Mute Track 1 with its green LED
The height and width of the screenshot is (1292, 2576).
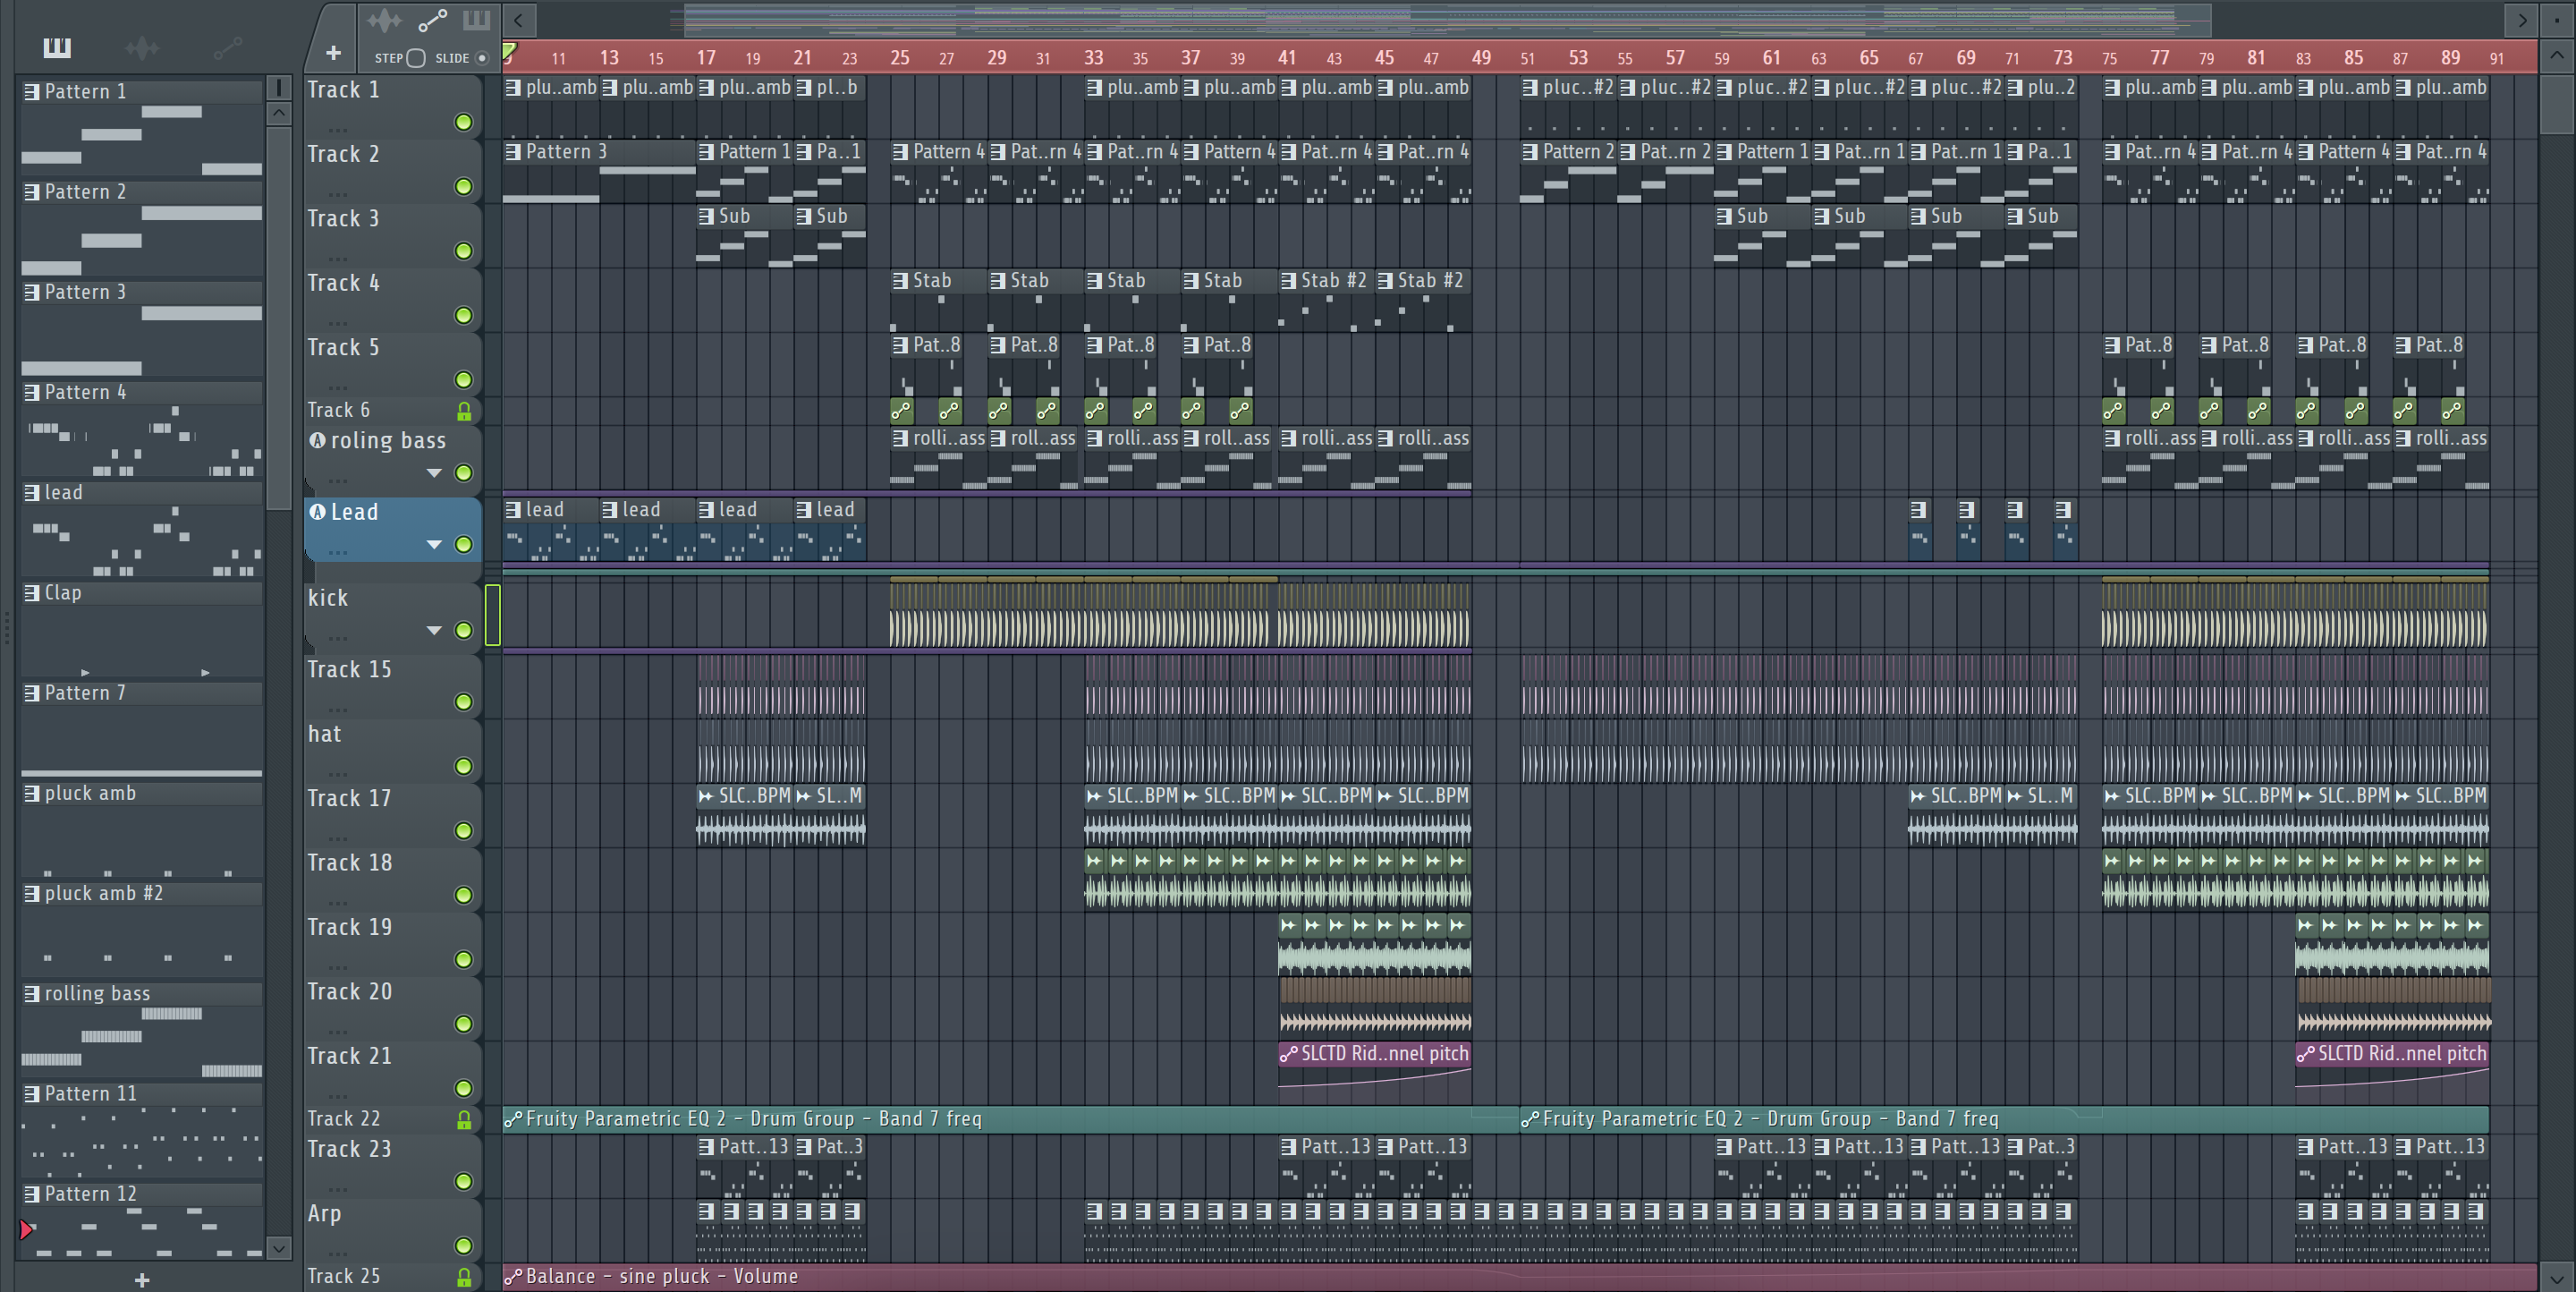click(x=463, y=122)
